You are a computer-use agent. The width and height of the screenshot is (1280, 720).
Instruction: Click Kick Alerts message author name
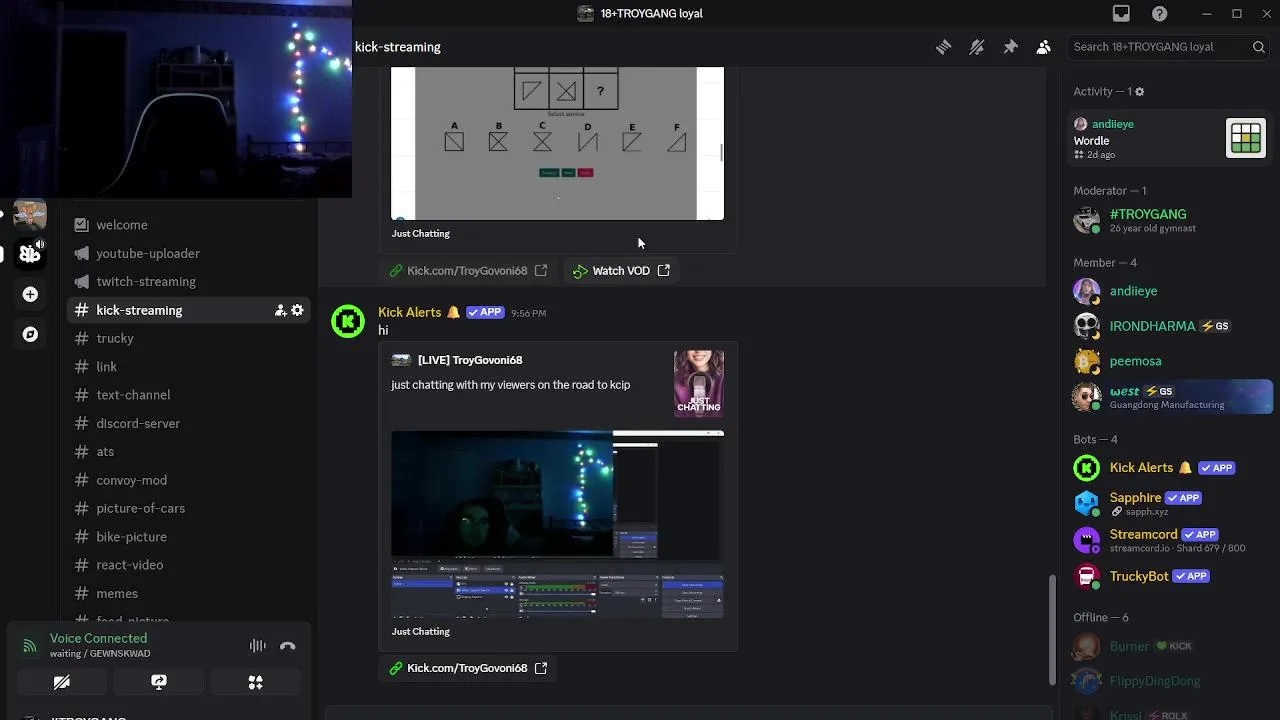pyautogui.click(x=409, y=313)
